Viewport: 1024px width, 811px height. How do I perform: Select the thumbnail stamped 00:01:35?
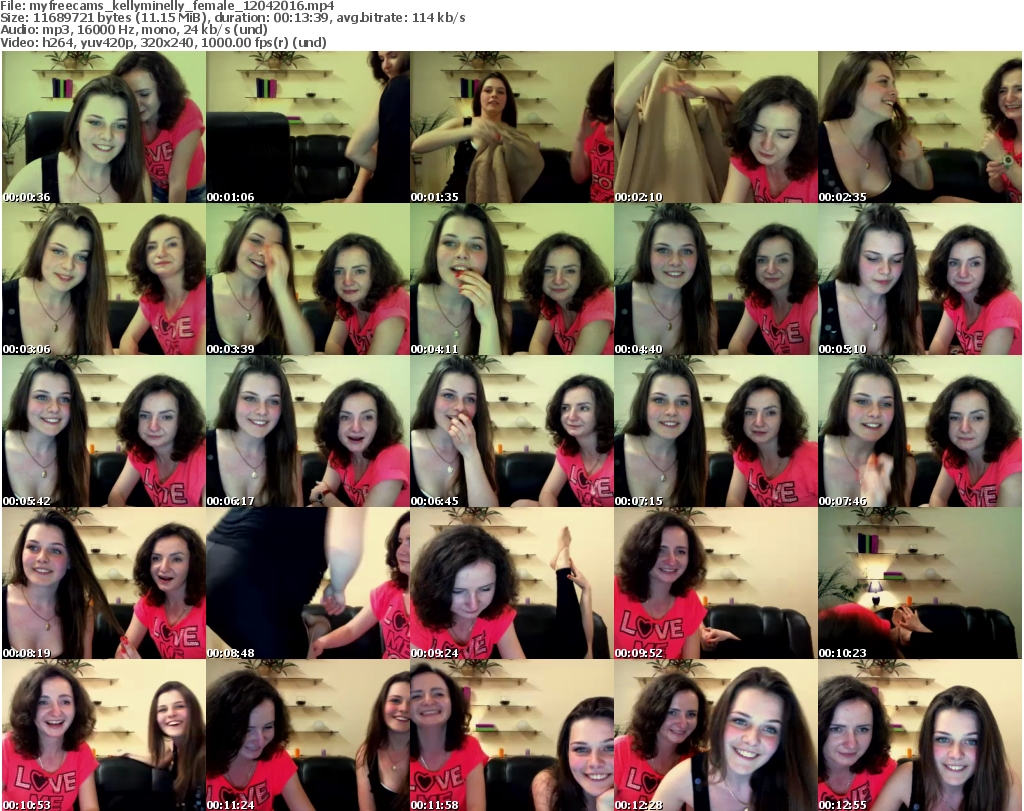point(512,127)
